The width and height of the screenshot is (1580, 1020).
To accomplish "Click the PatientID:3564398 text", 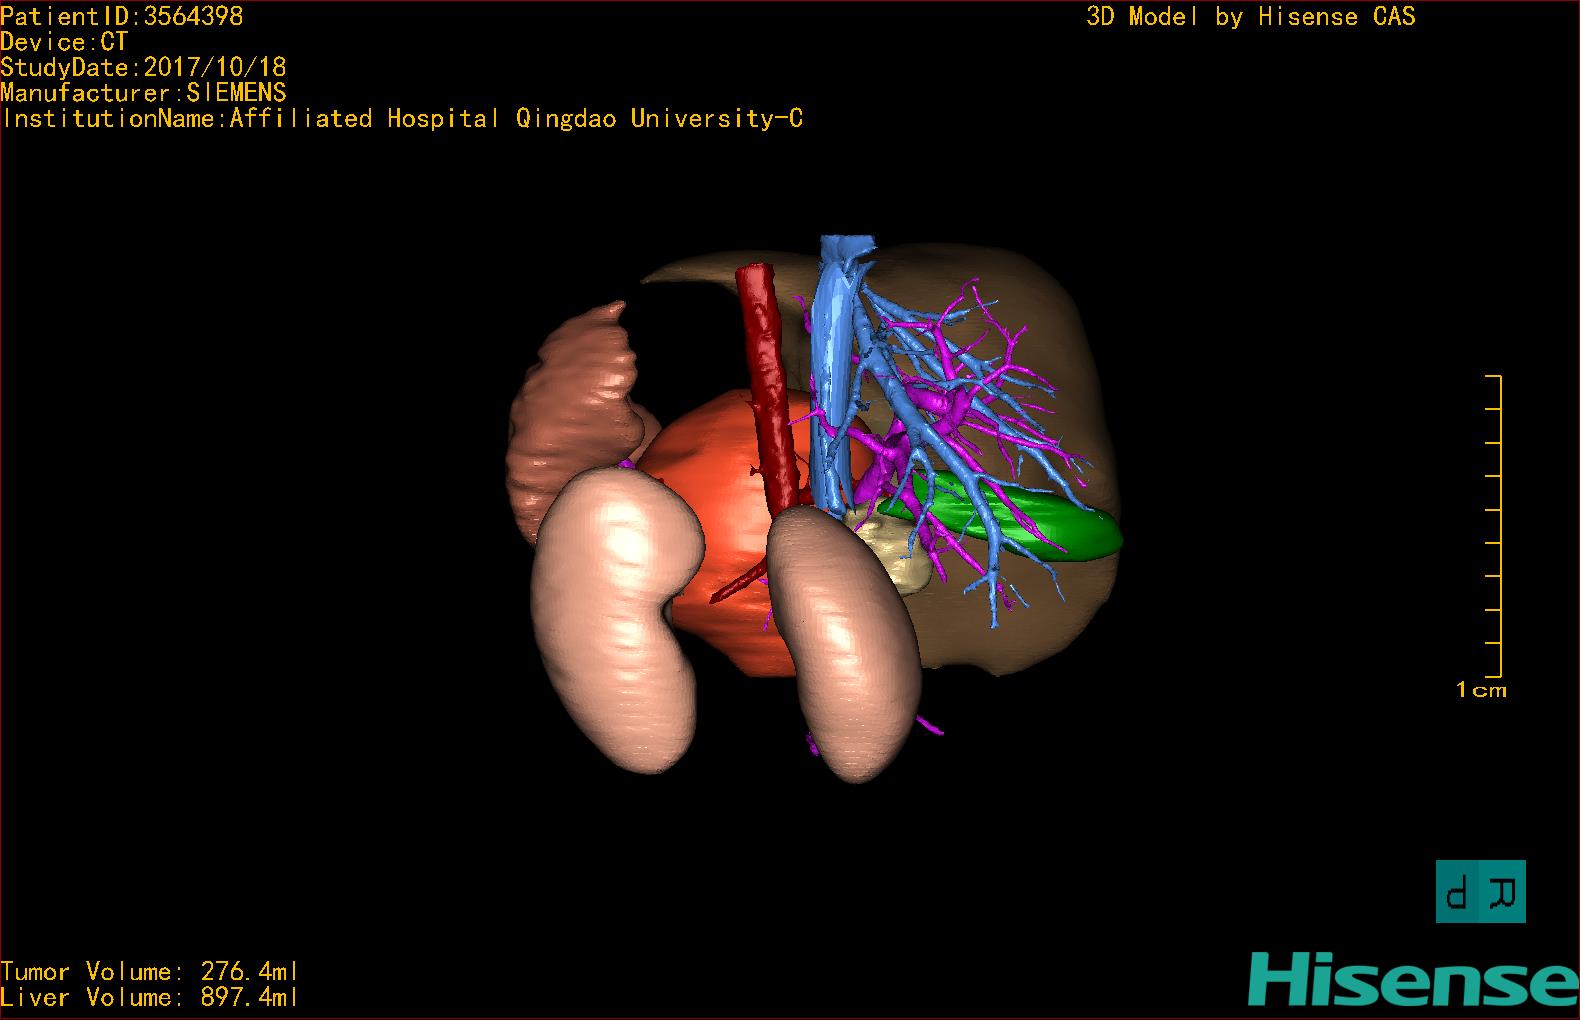I will [122, 16].
